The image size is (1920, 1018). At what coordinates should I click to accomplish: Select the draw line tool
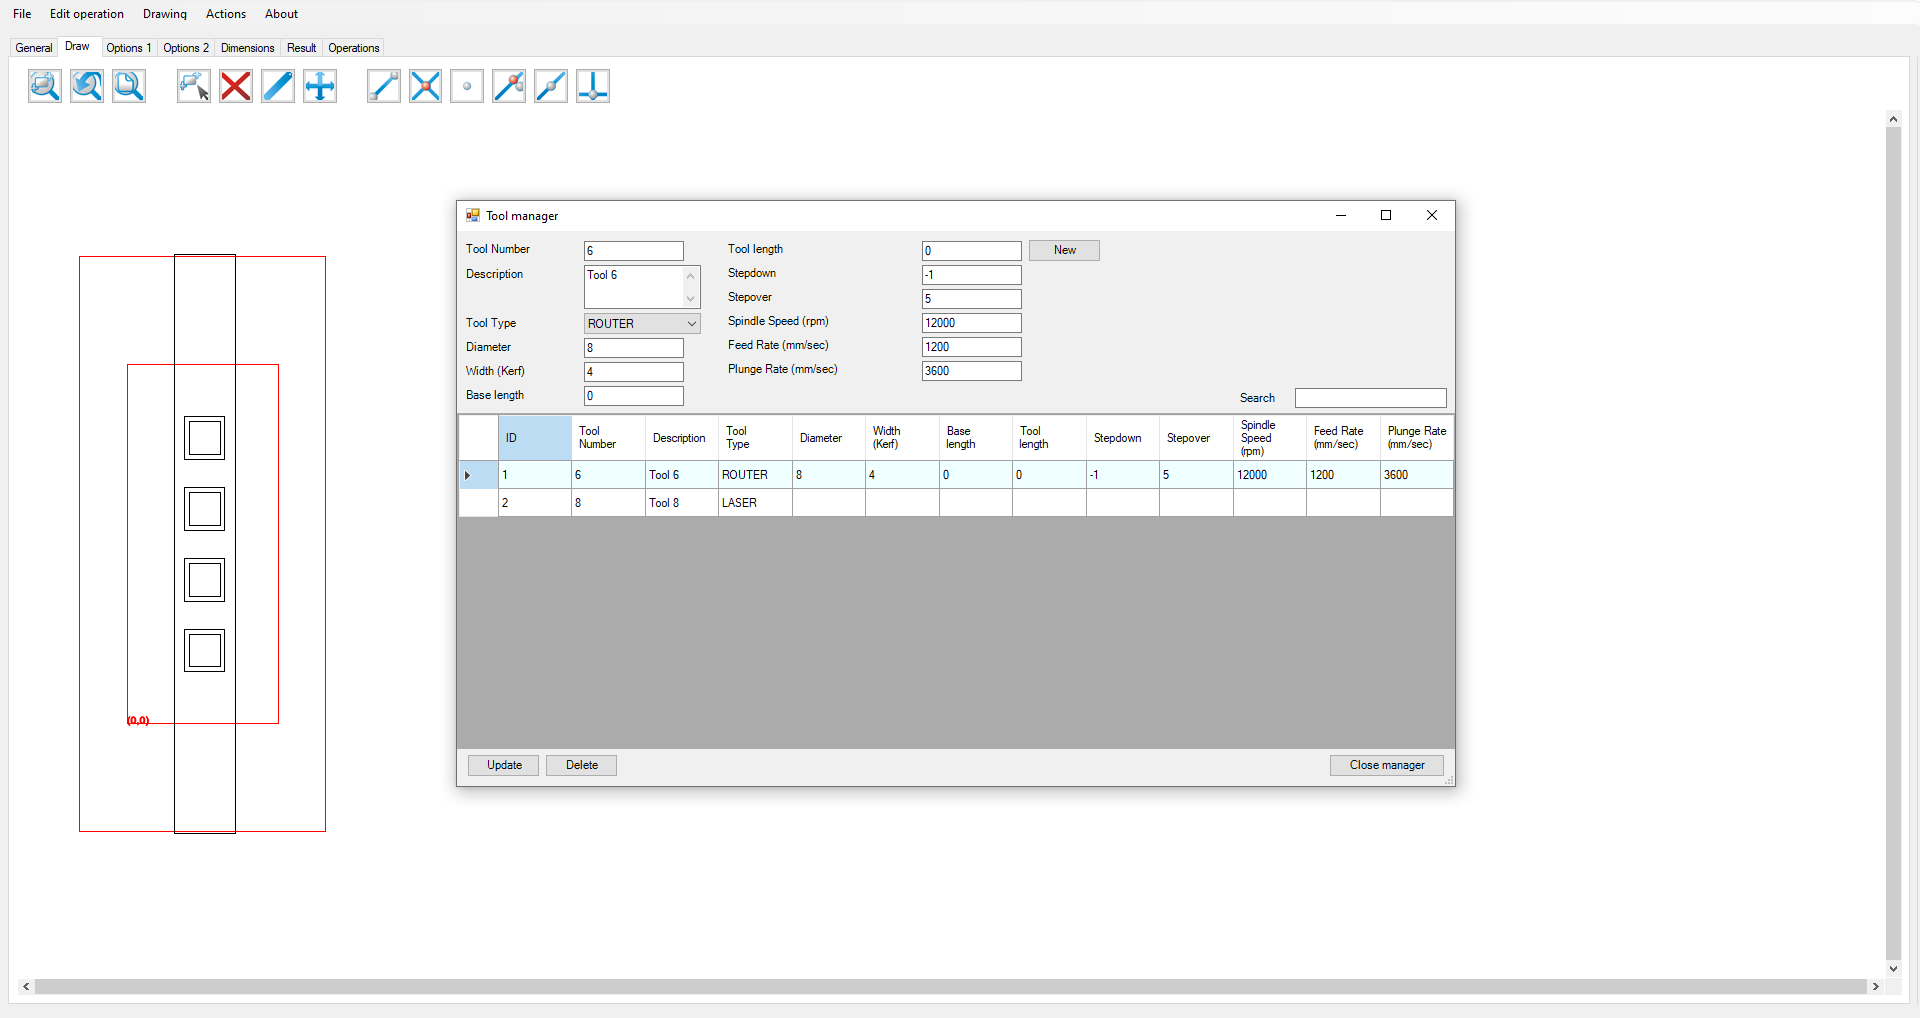(x=278, y=86)
